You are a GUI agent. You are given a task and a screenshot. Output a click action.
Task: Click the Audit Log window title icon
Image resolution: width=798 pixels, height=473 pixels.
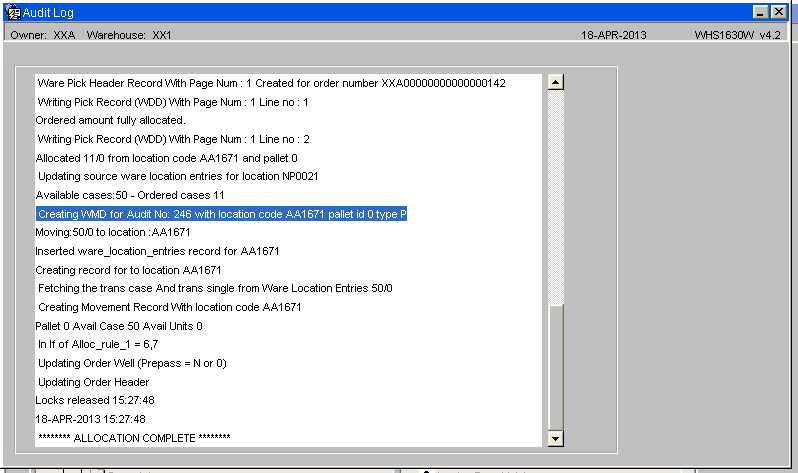[x=12, y=12]
